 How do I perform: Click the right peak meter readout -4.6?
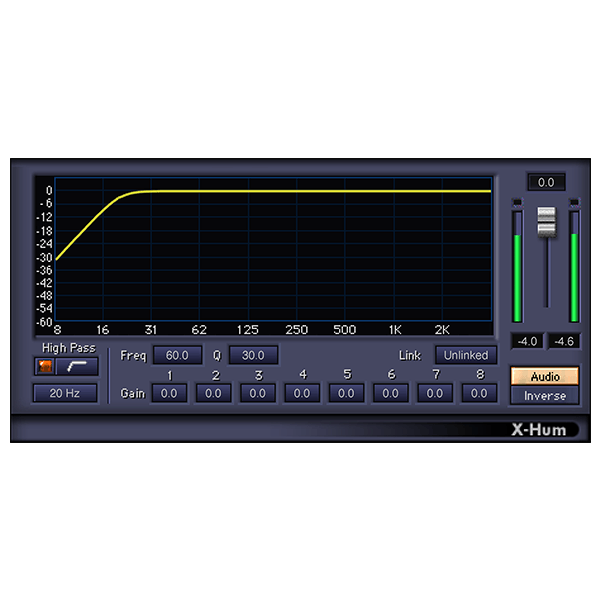point(564,341)
